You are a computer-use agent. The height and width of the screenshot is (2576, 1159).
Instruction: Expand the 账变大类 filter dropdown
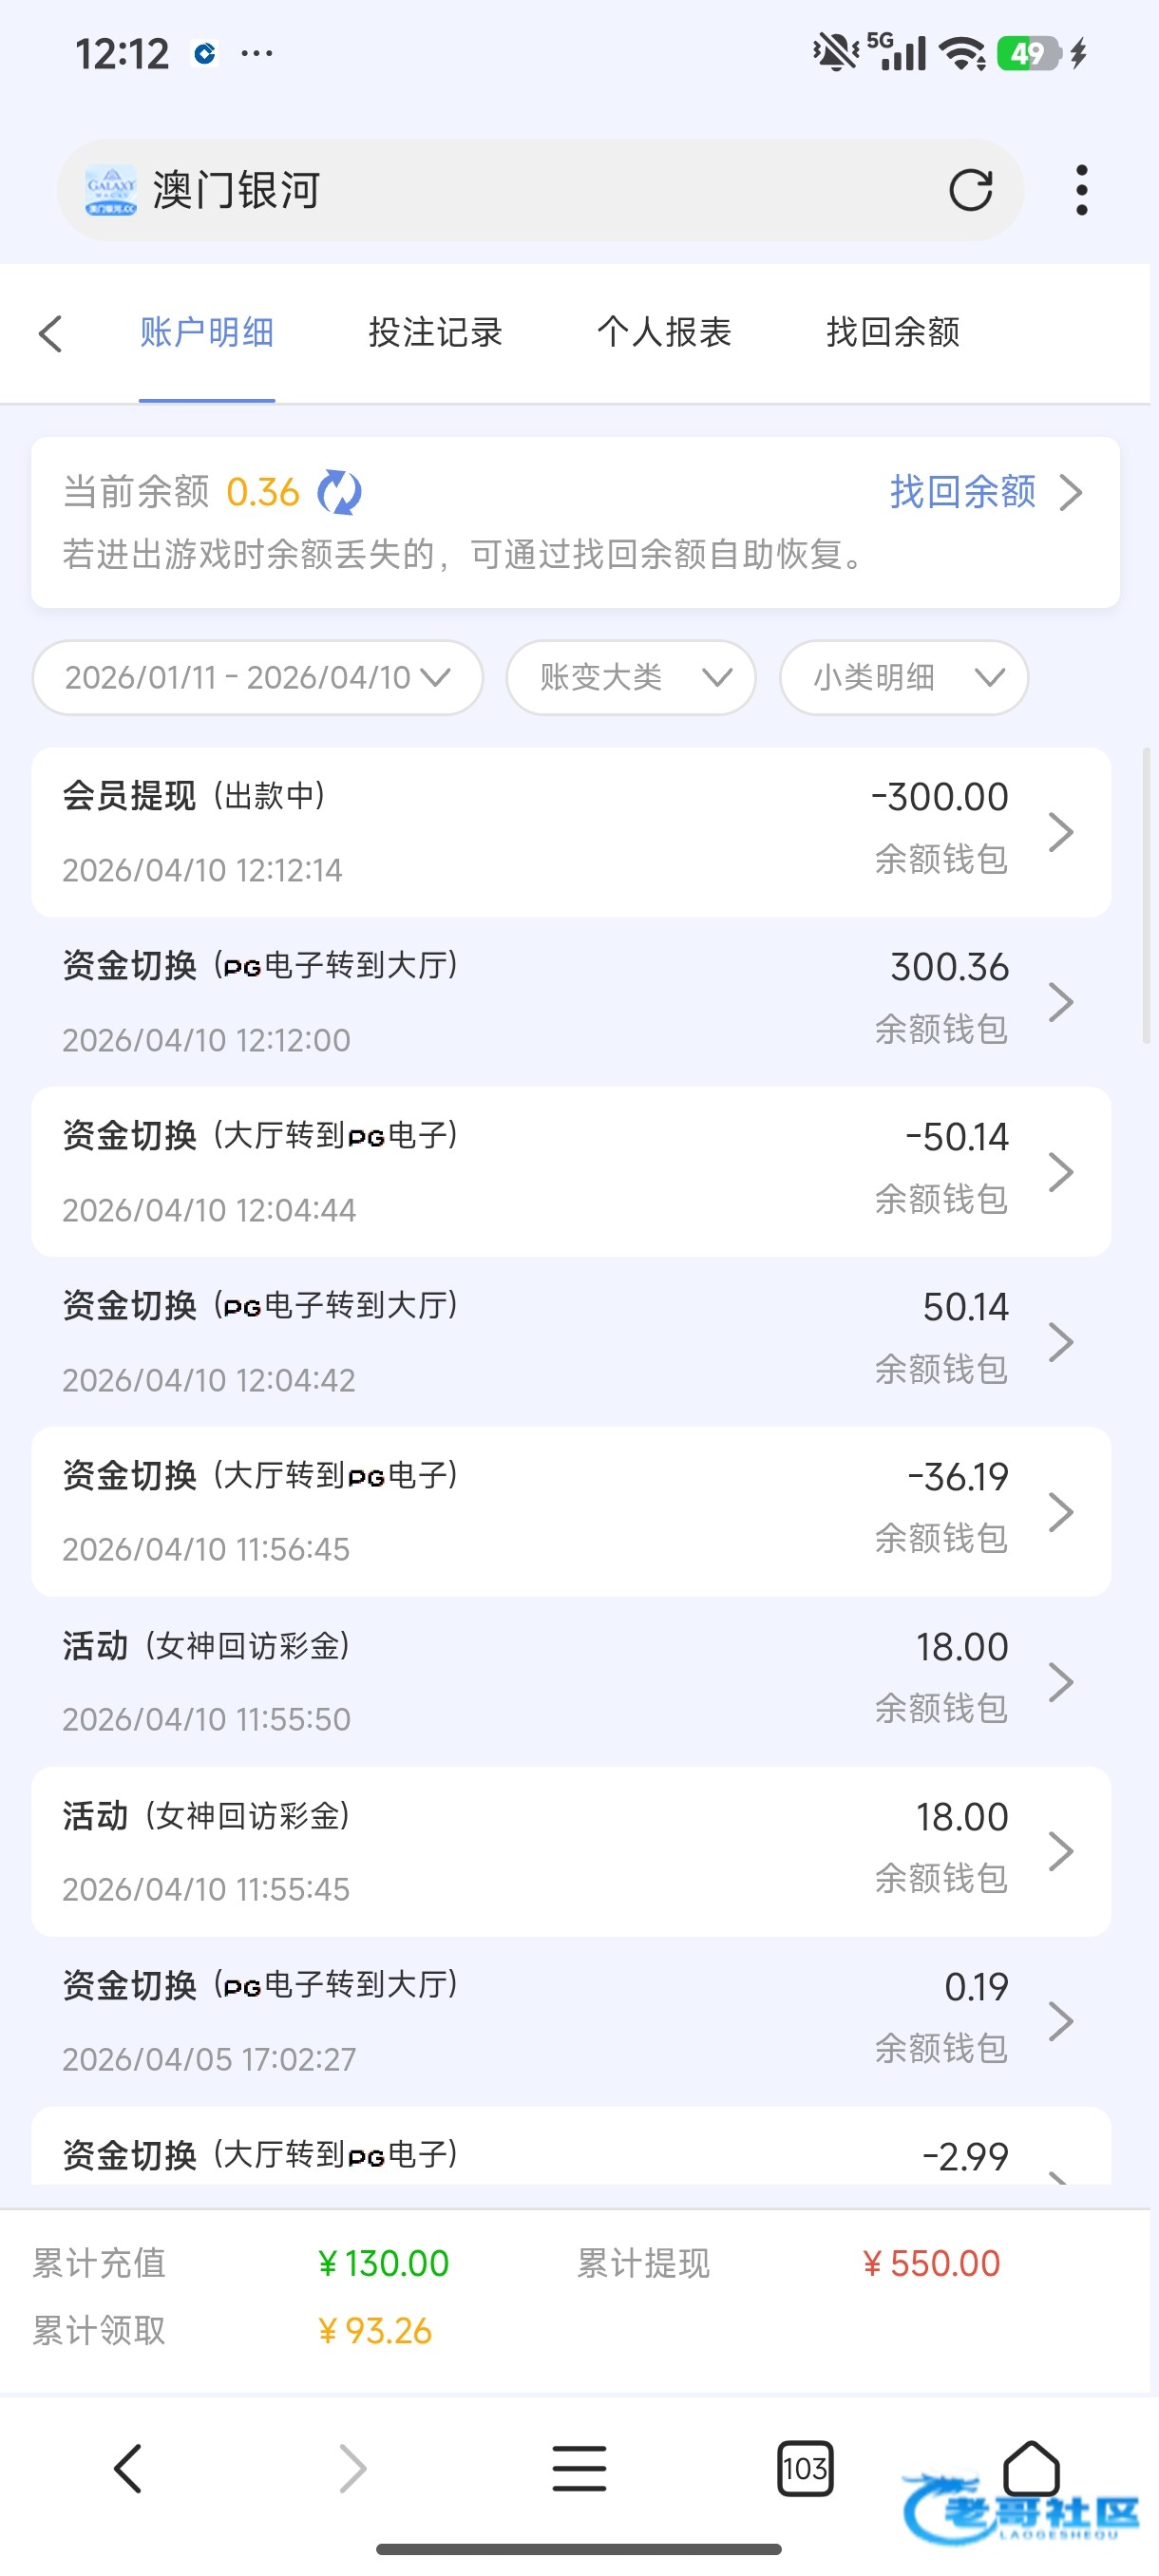click(631, 678)
